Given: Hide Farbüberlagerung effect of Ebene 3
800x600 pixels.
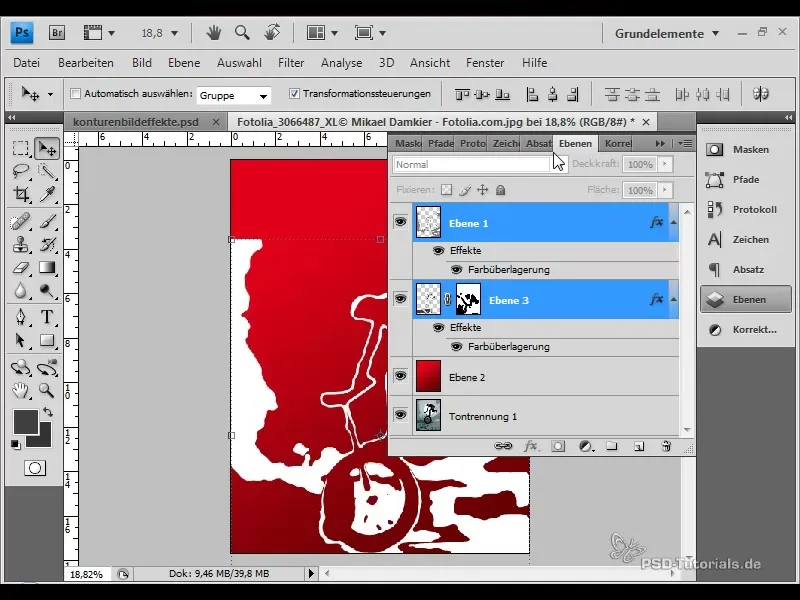Looking at the screenshot, I should coord(457,346).
